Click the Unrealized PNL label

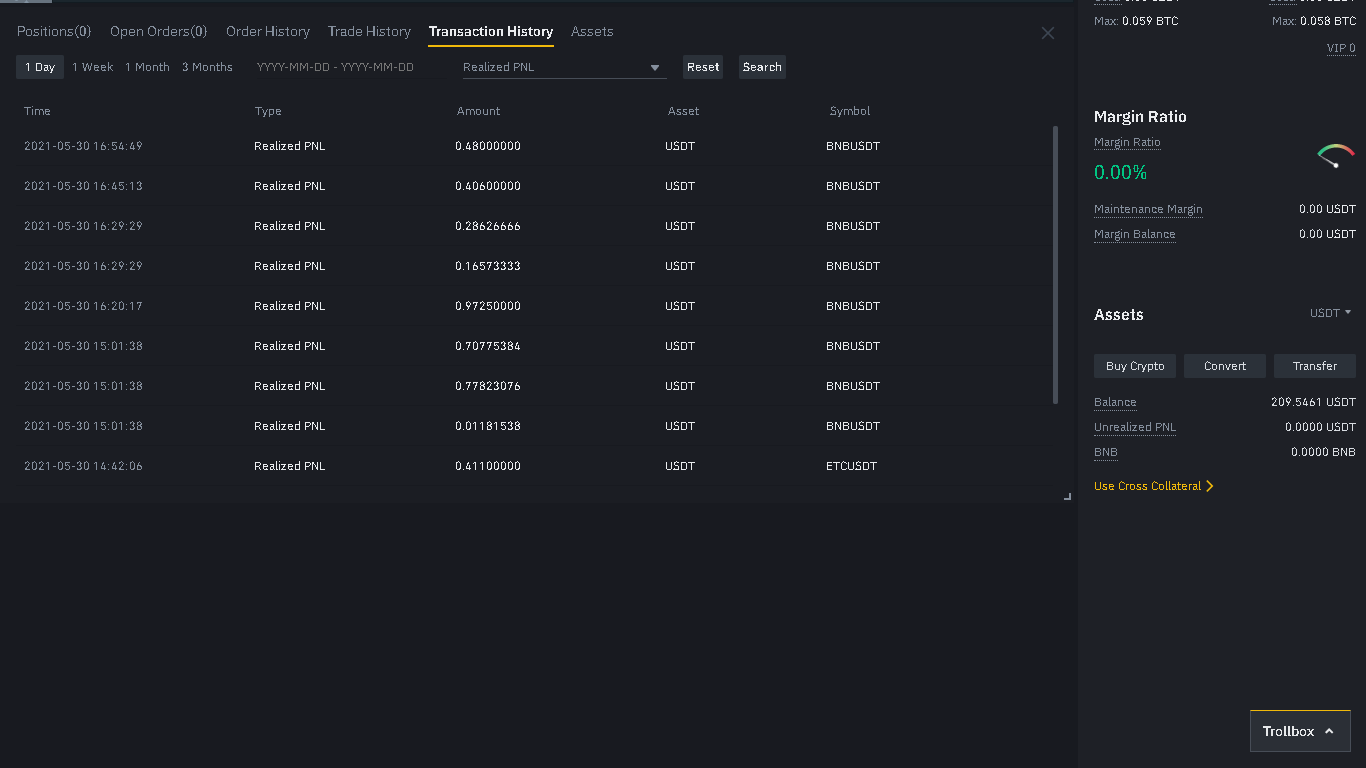point(1135,427)
